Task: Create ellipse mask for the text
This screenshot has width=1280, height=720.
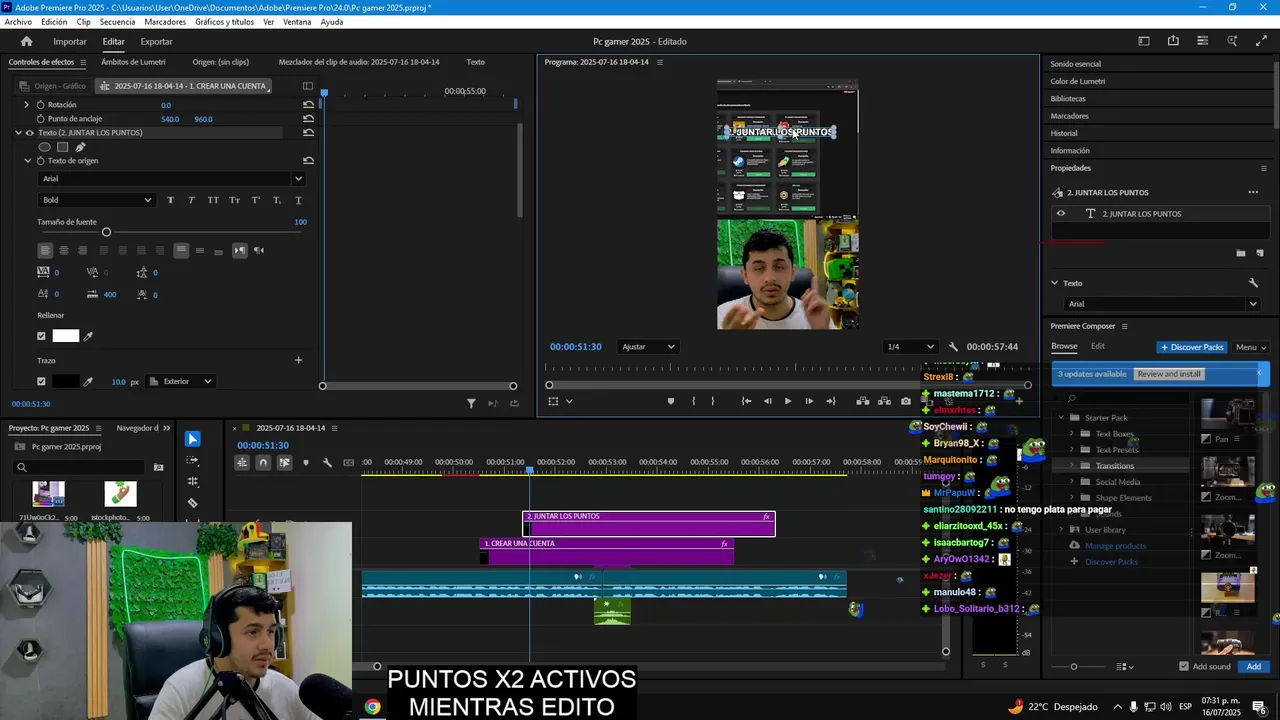Action: (44, 147)
